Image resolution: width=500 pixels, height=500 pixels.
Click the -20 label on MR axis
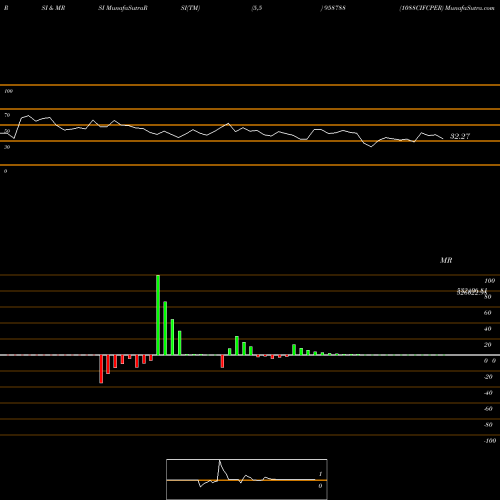point(488,377)
